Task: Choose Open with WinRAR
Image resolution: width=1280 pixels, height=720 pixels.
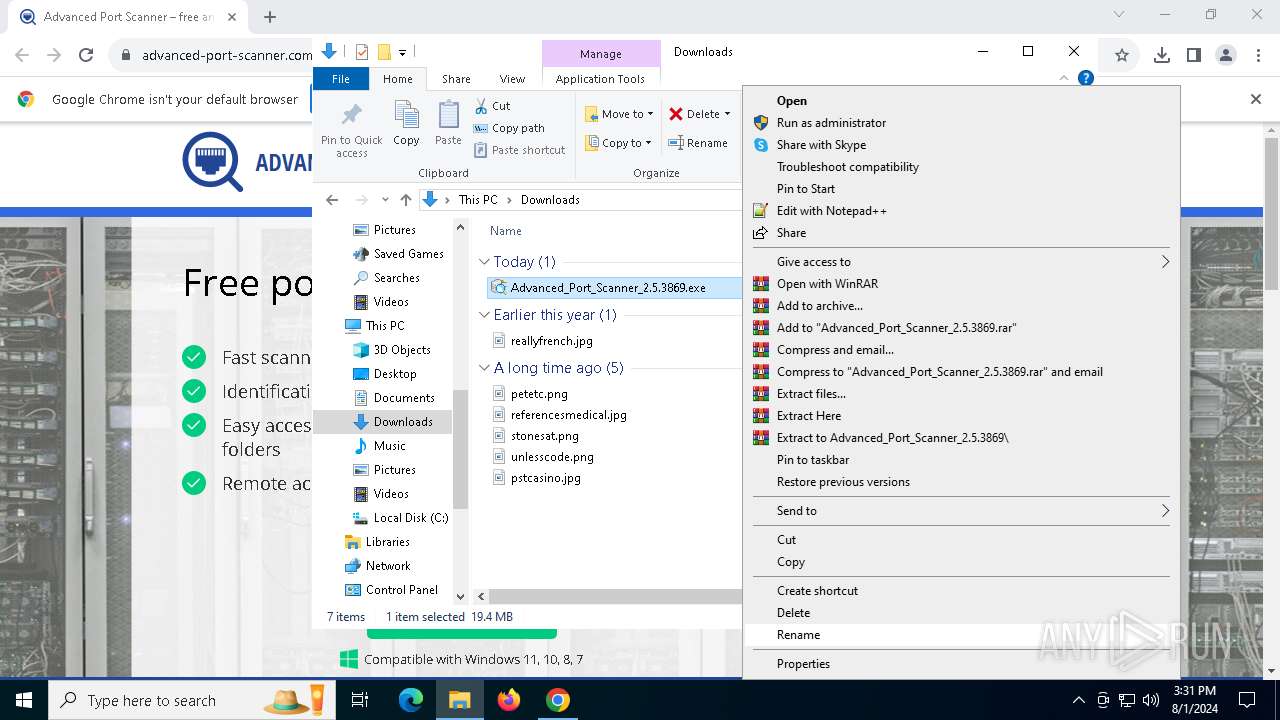Action: pos(961,284)
